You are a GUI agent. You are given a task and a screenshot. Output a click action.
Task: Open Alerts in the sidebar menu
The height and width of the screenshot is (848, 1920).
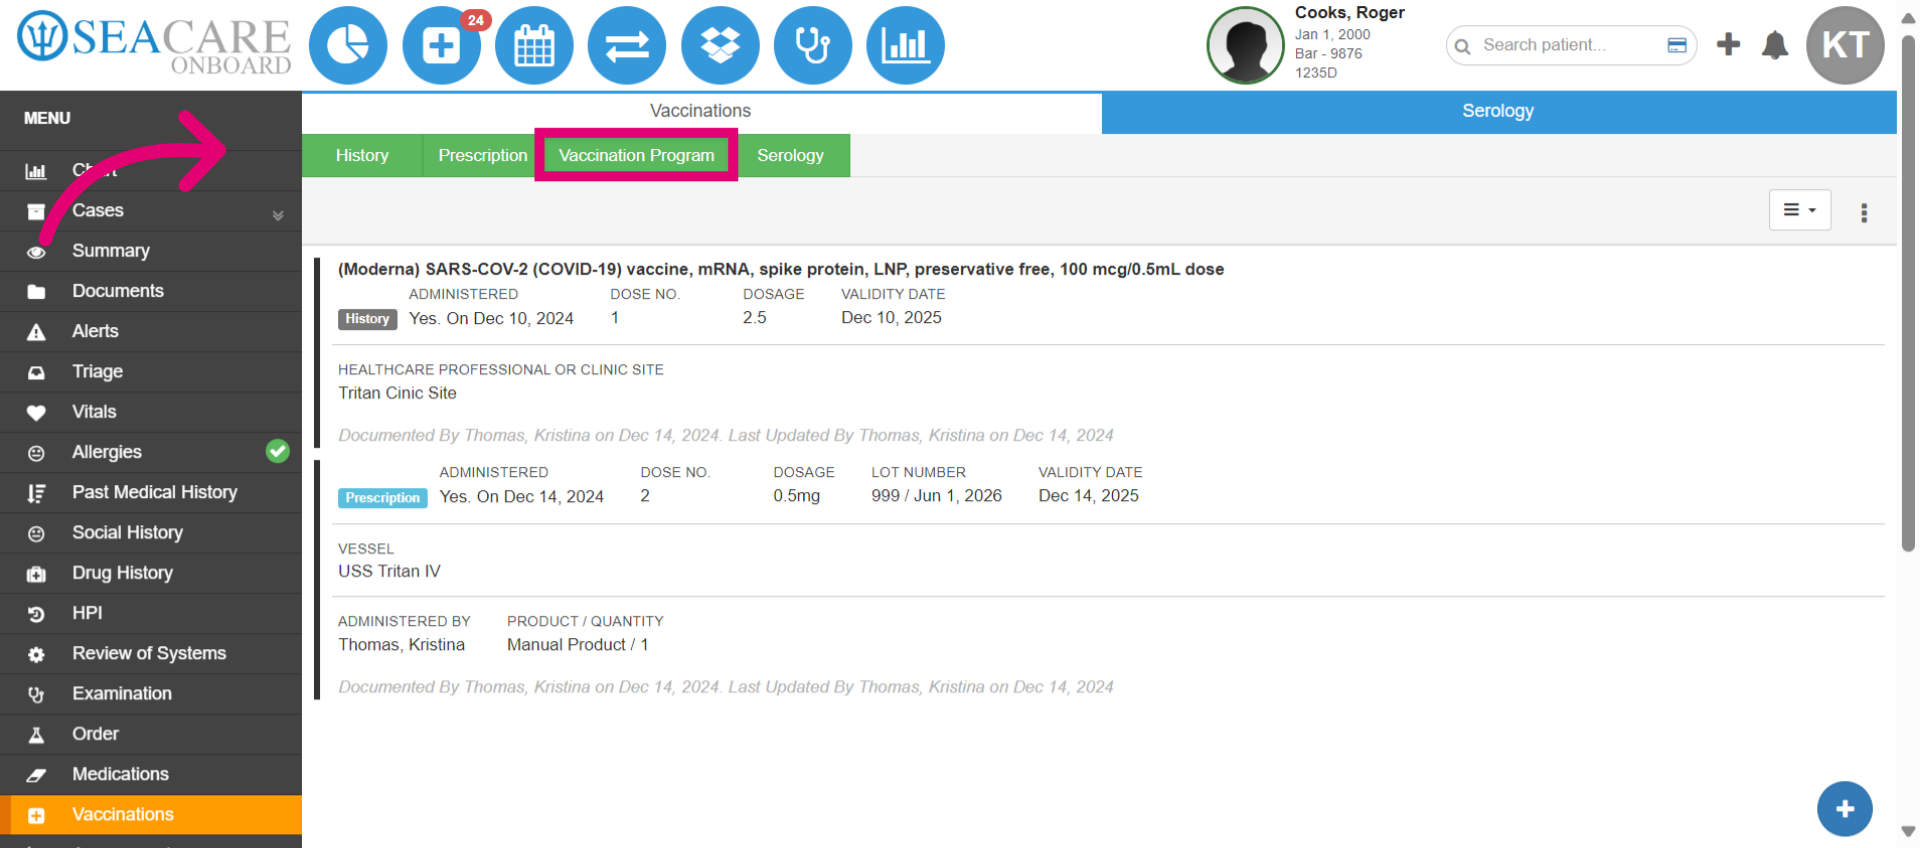151,331
